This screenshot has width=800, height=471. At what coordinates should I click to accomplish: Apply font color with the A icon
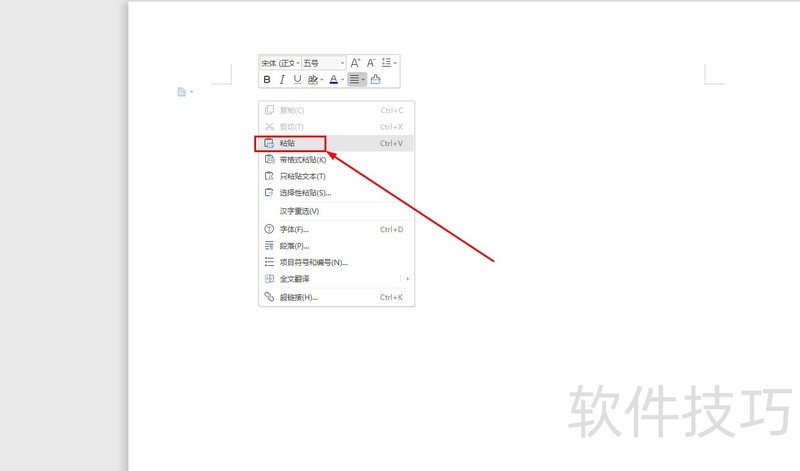333,80
